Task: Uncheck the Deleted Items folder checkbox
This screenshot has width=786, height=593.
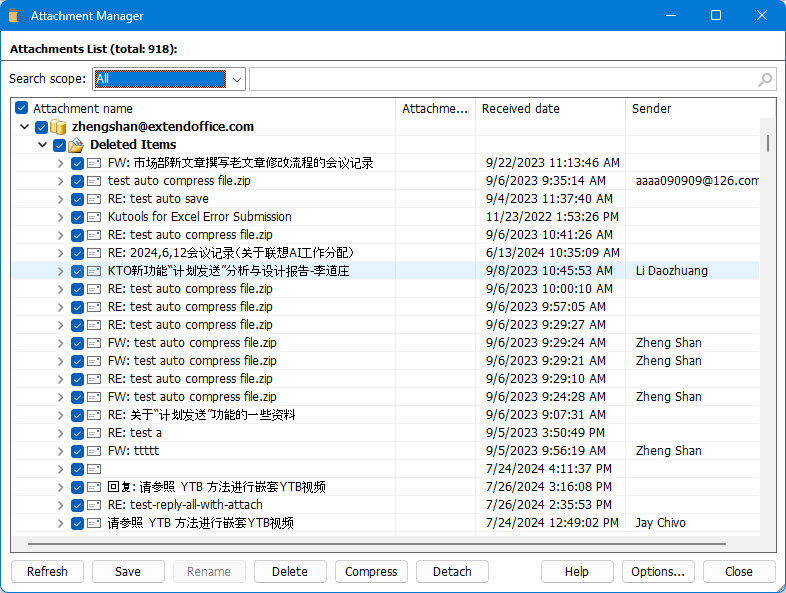Action: (x=58, y=145)
